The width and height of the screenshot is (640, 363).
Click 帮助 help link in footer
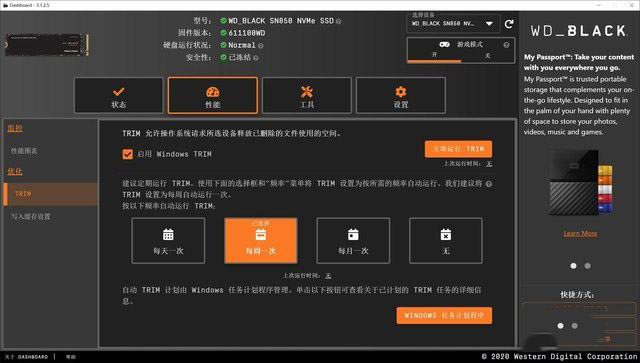click(x=71, y=357)
